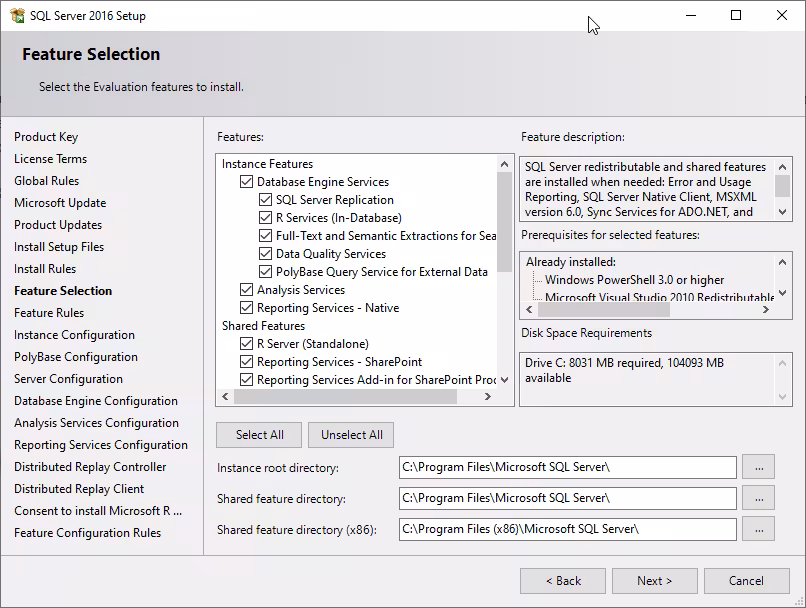Select Install Setup Files step

pyautogui.click(x=59, y=247)
